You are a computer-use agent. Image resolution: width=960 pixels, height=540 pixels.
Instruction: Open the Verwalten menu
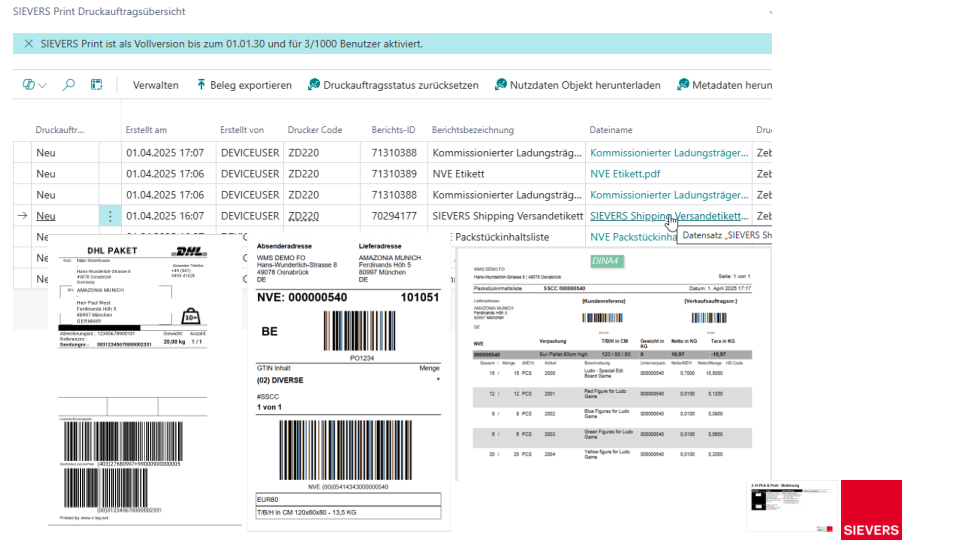pos(156,85)
